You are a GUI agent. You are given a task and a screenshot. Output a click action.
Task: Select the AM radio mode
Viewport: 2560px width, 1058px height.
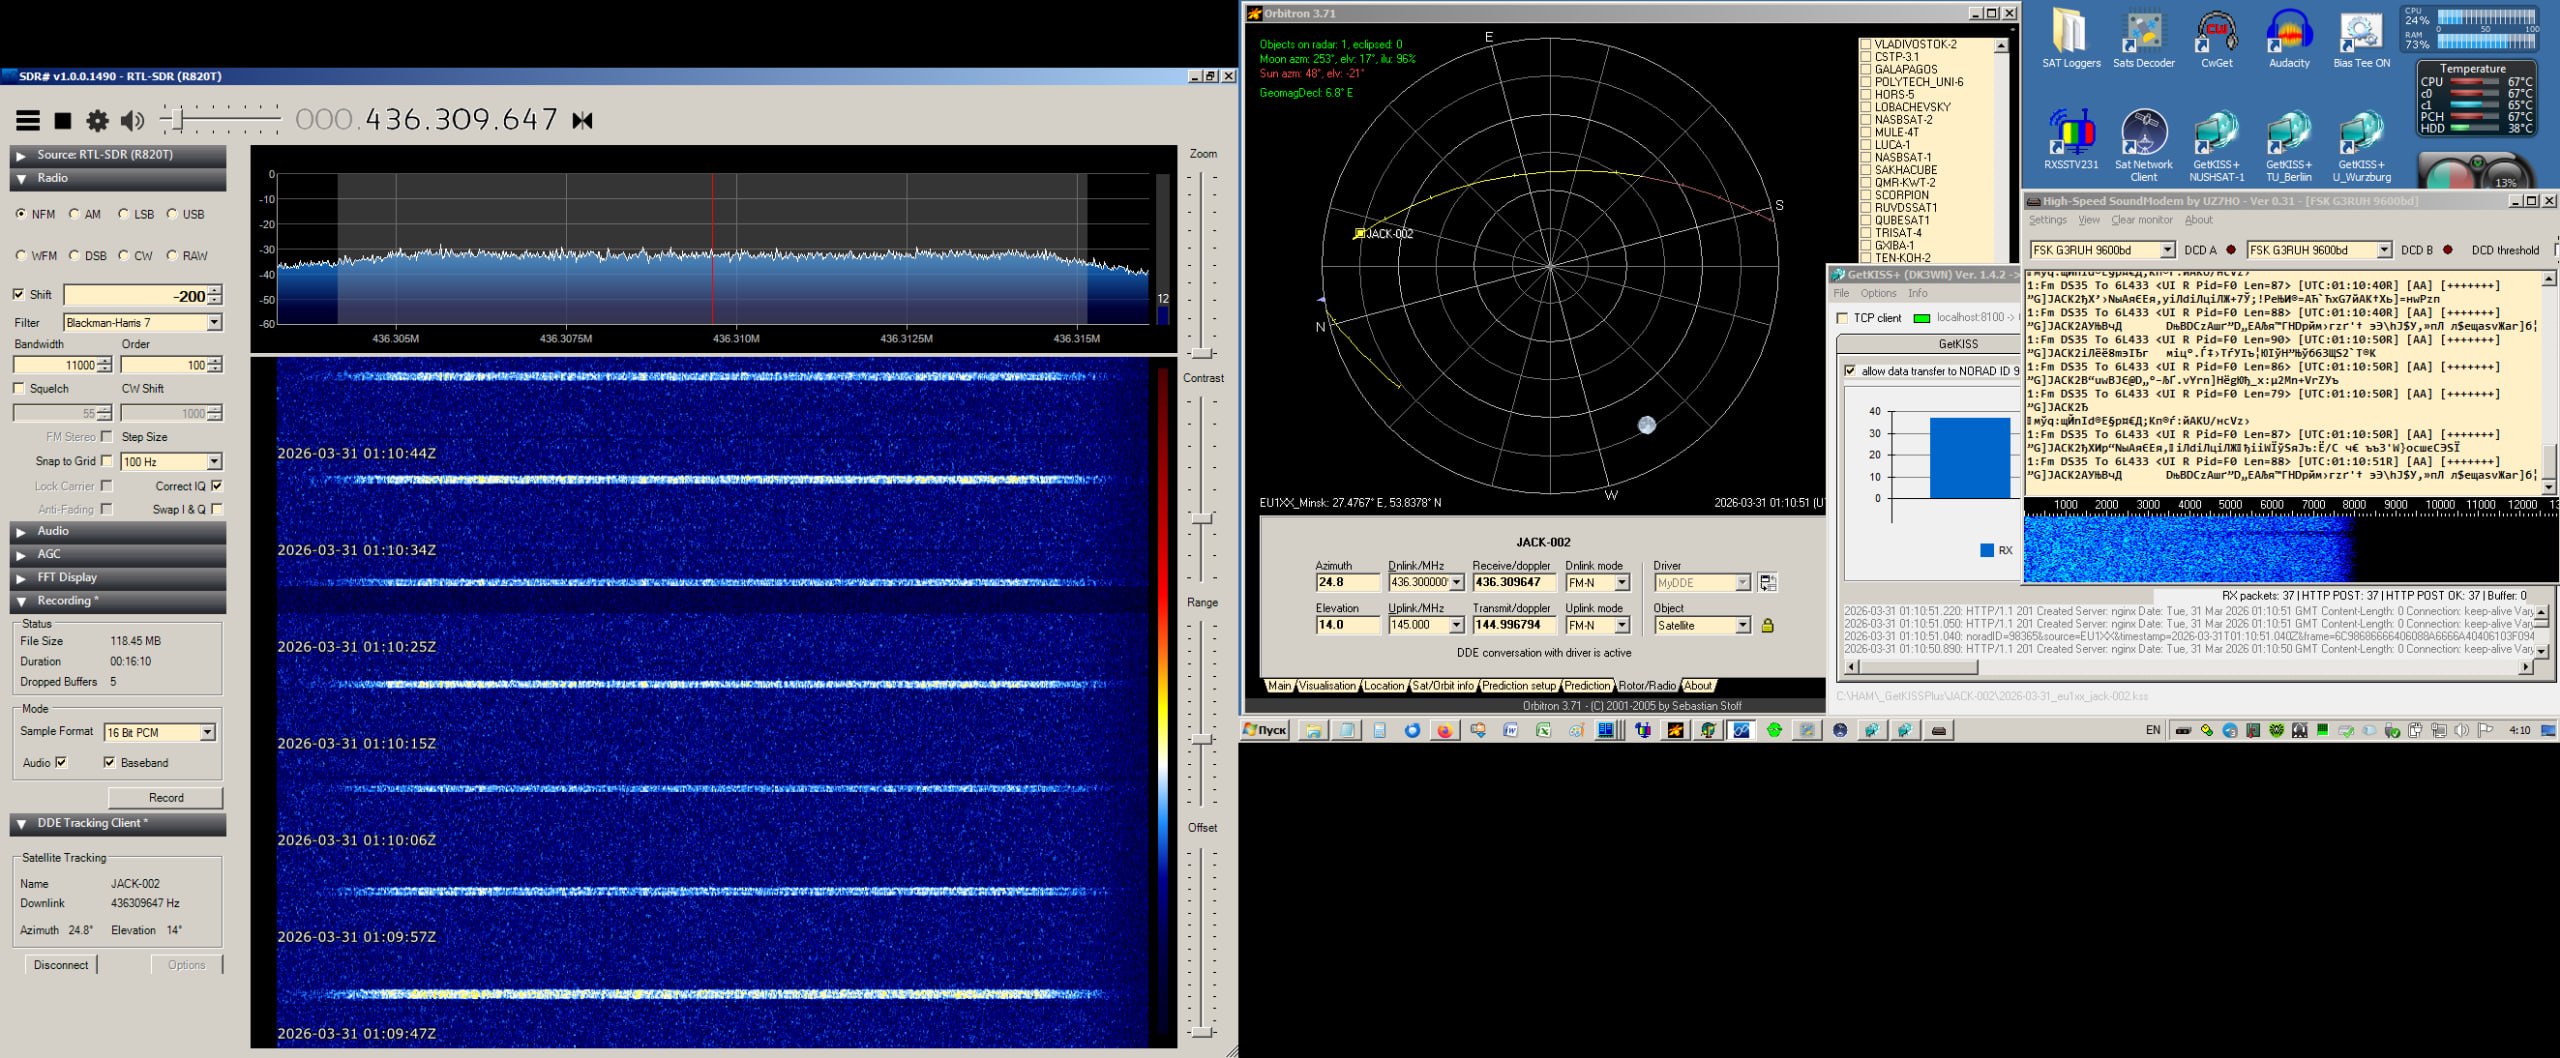[x=75, y=214]
